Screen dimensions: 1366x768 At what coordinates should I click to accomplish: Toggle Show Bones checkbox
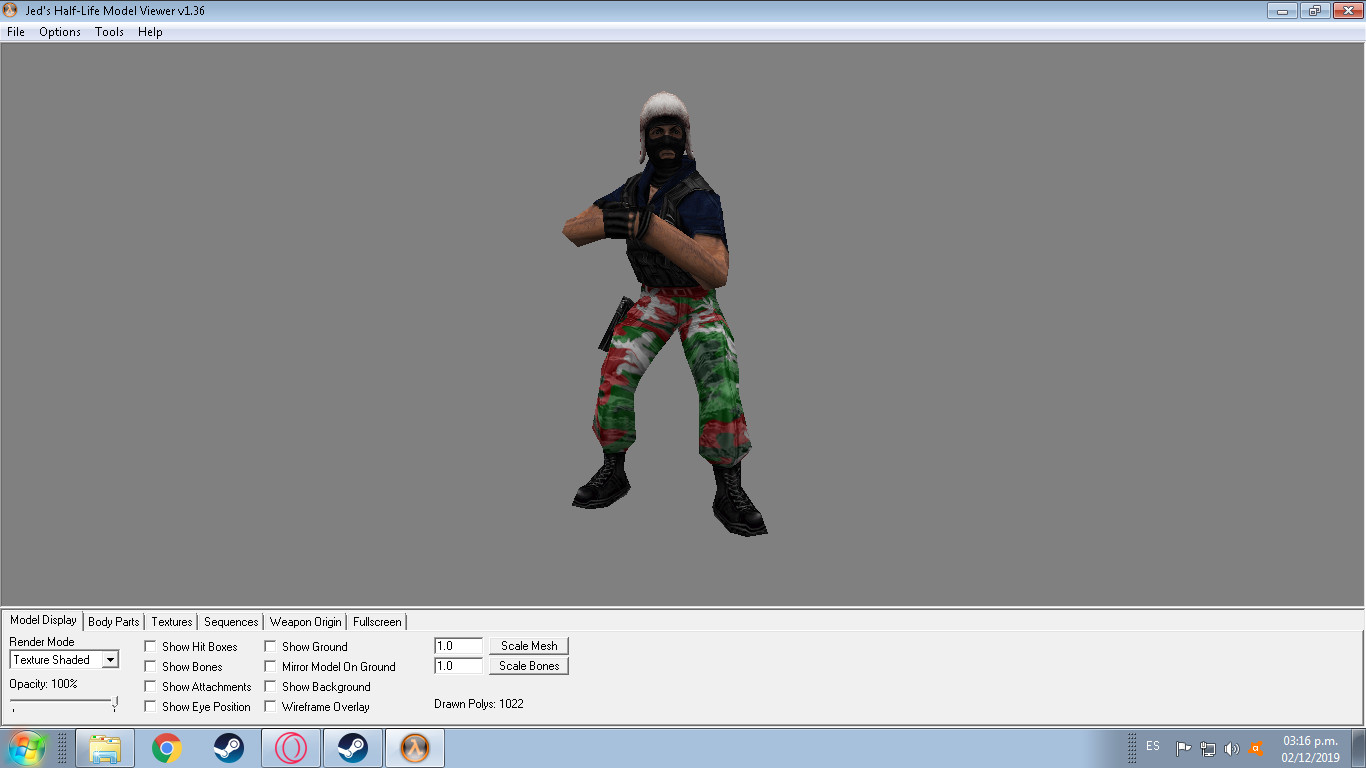150,667
